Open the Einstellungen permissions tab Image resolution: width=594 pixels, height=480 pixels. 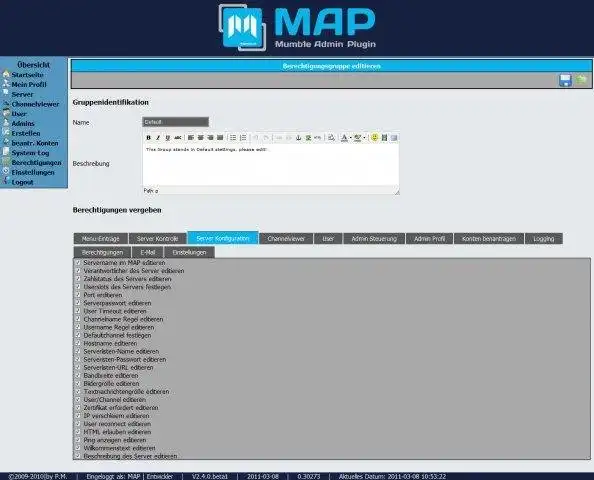click(x=189, y=252)
